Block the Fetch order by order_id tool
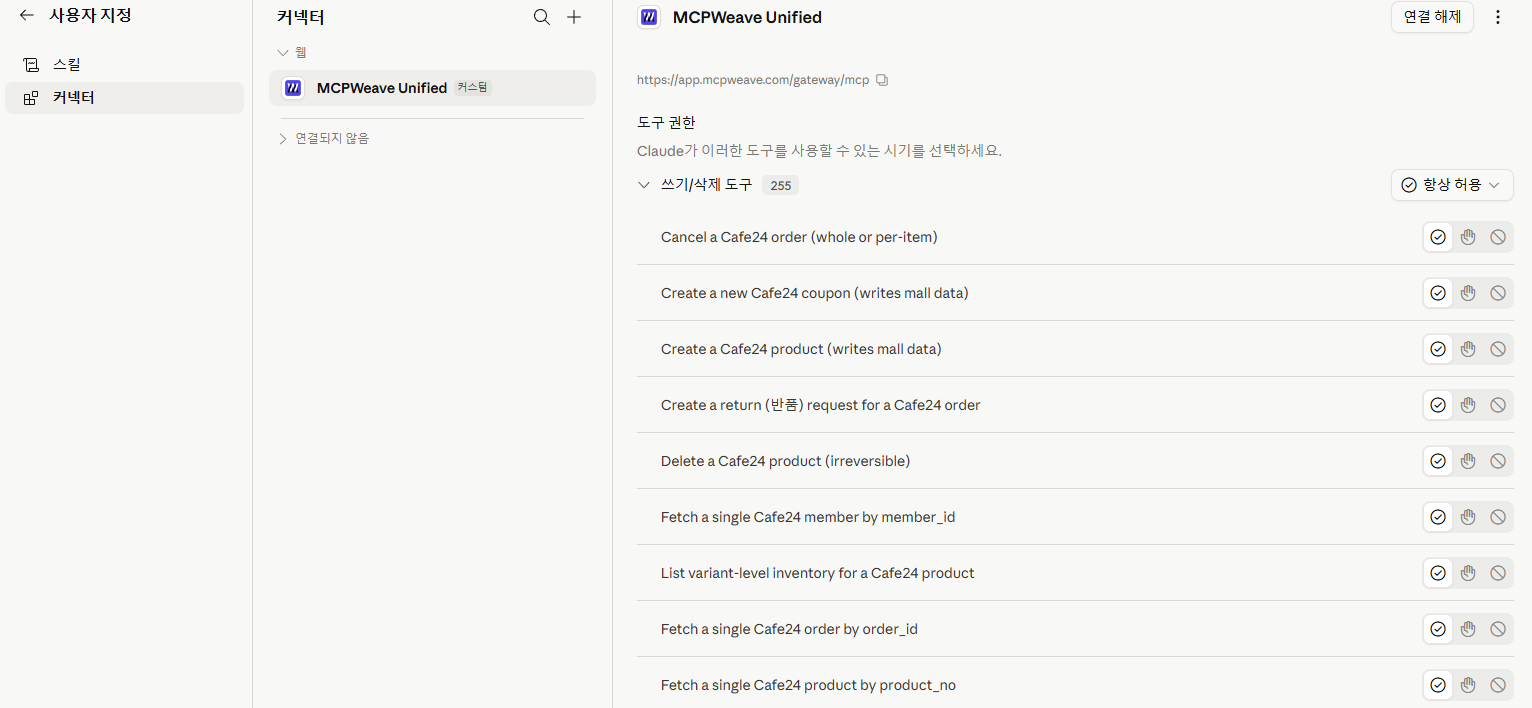The image size is (1532, 708). [1498, 629]
